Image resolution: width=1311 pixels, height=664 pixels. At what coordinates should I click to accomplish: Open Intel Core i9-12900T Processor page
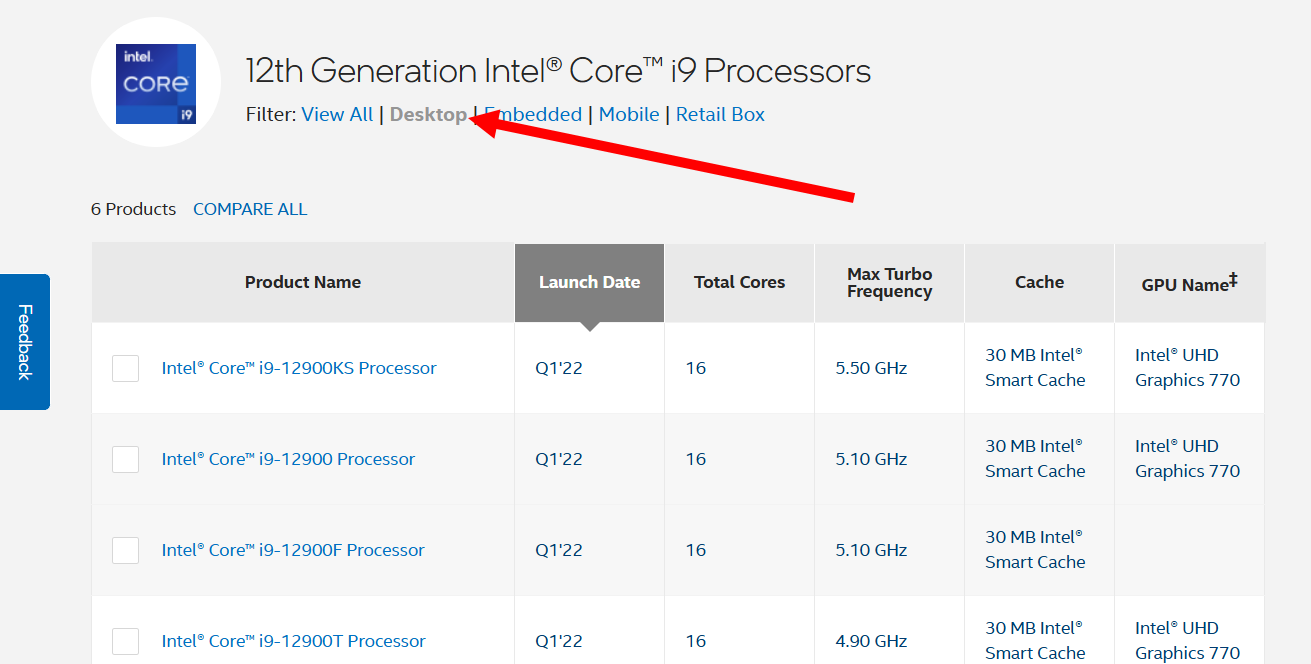coord(294,641)
